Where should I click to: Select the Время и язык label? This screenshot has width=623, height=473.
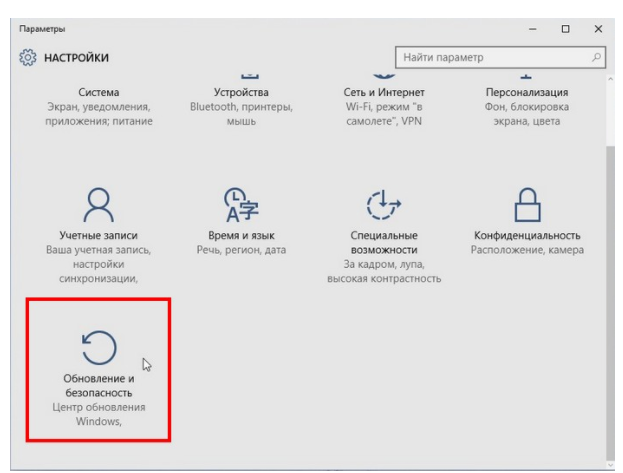(x=241, y=235)
